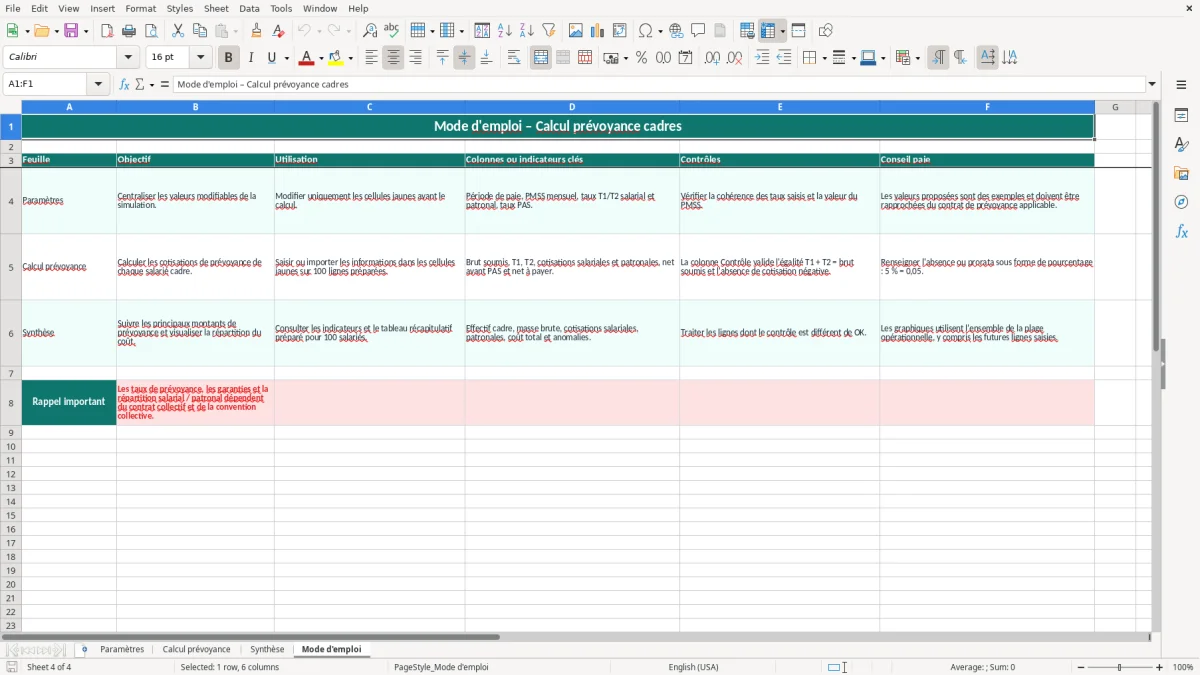Toggle Wrap Text
Viewport: 1200px width, 675px height.
[514, 58]
